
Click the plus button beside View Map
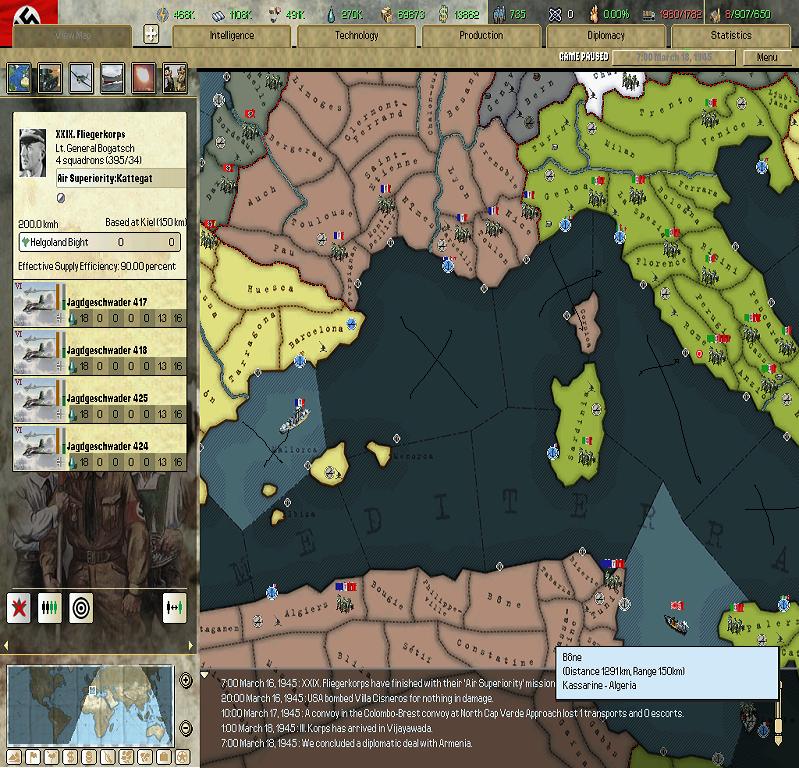tap(151, 34)
